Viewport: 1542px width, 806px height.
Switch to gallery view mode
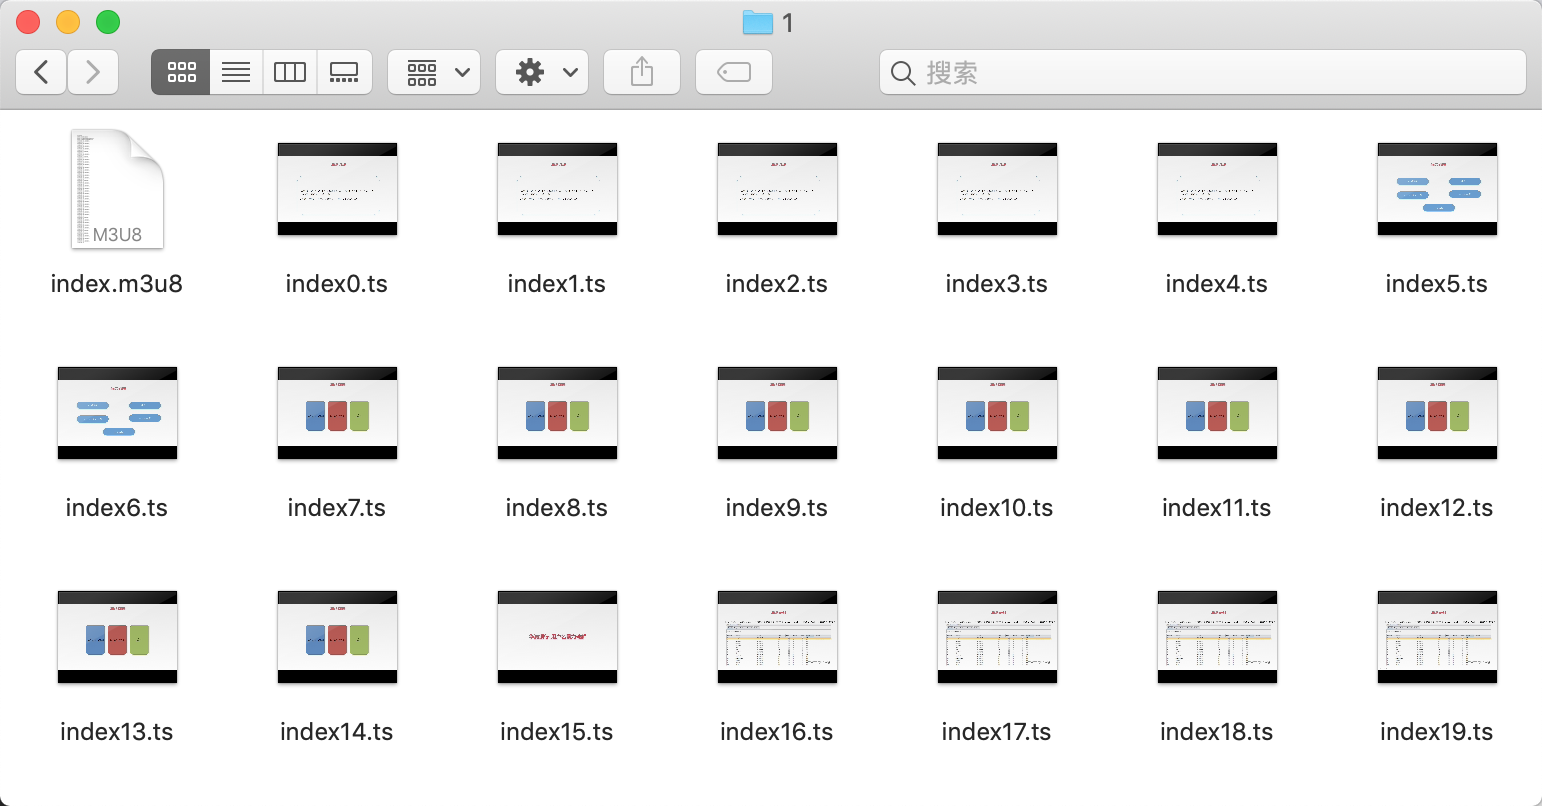(344, 72)
